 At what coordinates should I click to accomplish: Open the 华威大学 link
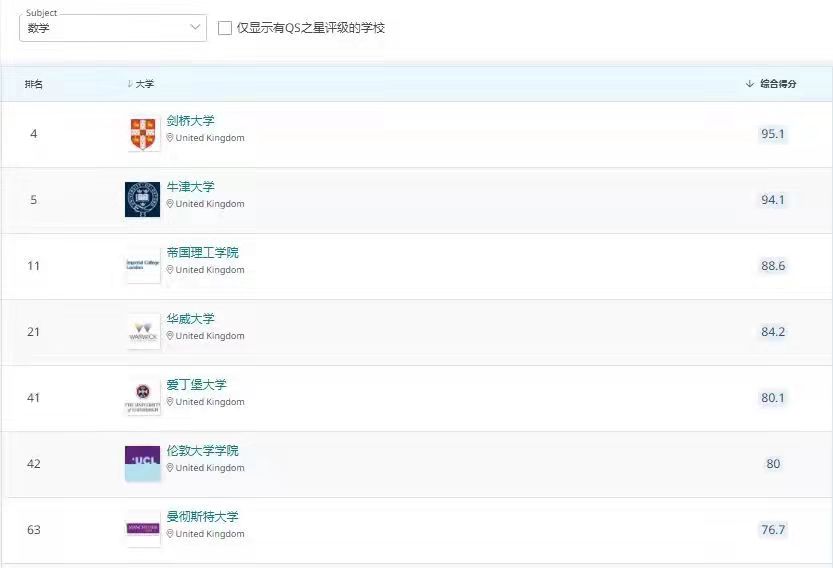click(190, 318)
